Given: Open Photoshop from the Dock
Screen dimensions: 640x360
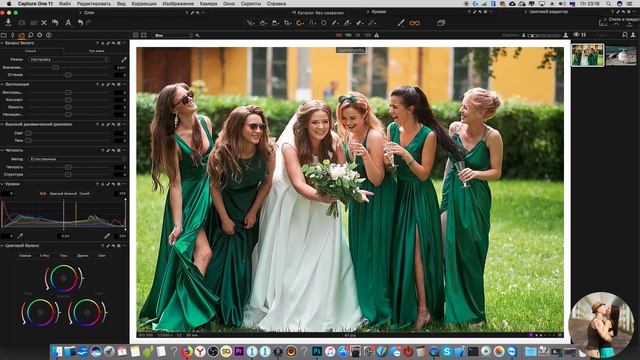Looking at the screenshot, I should click(317, 351).
